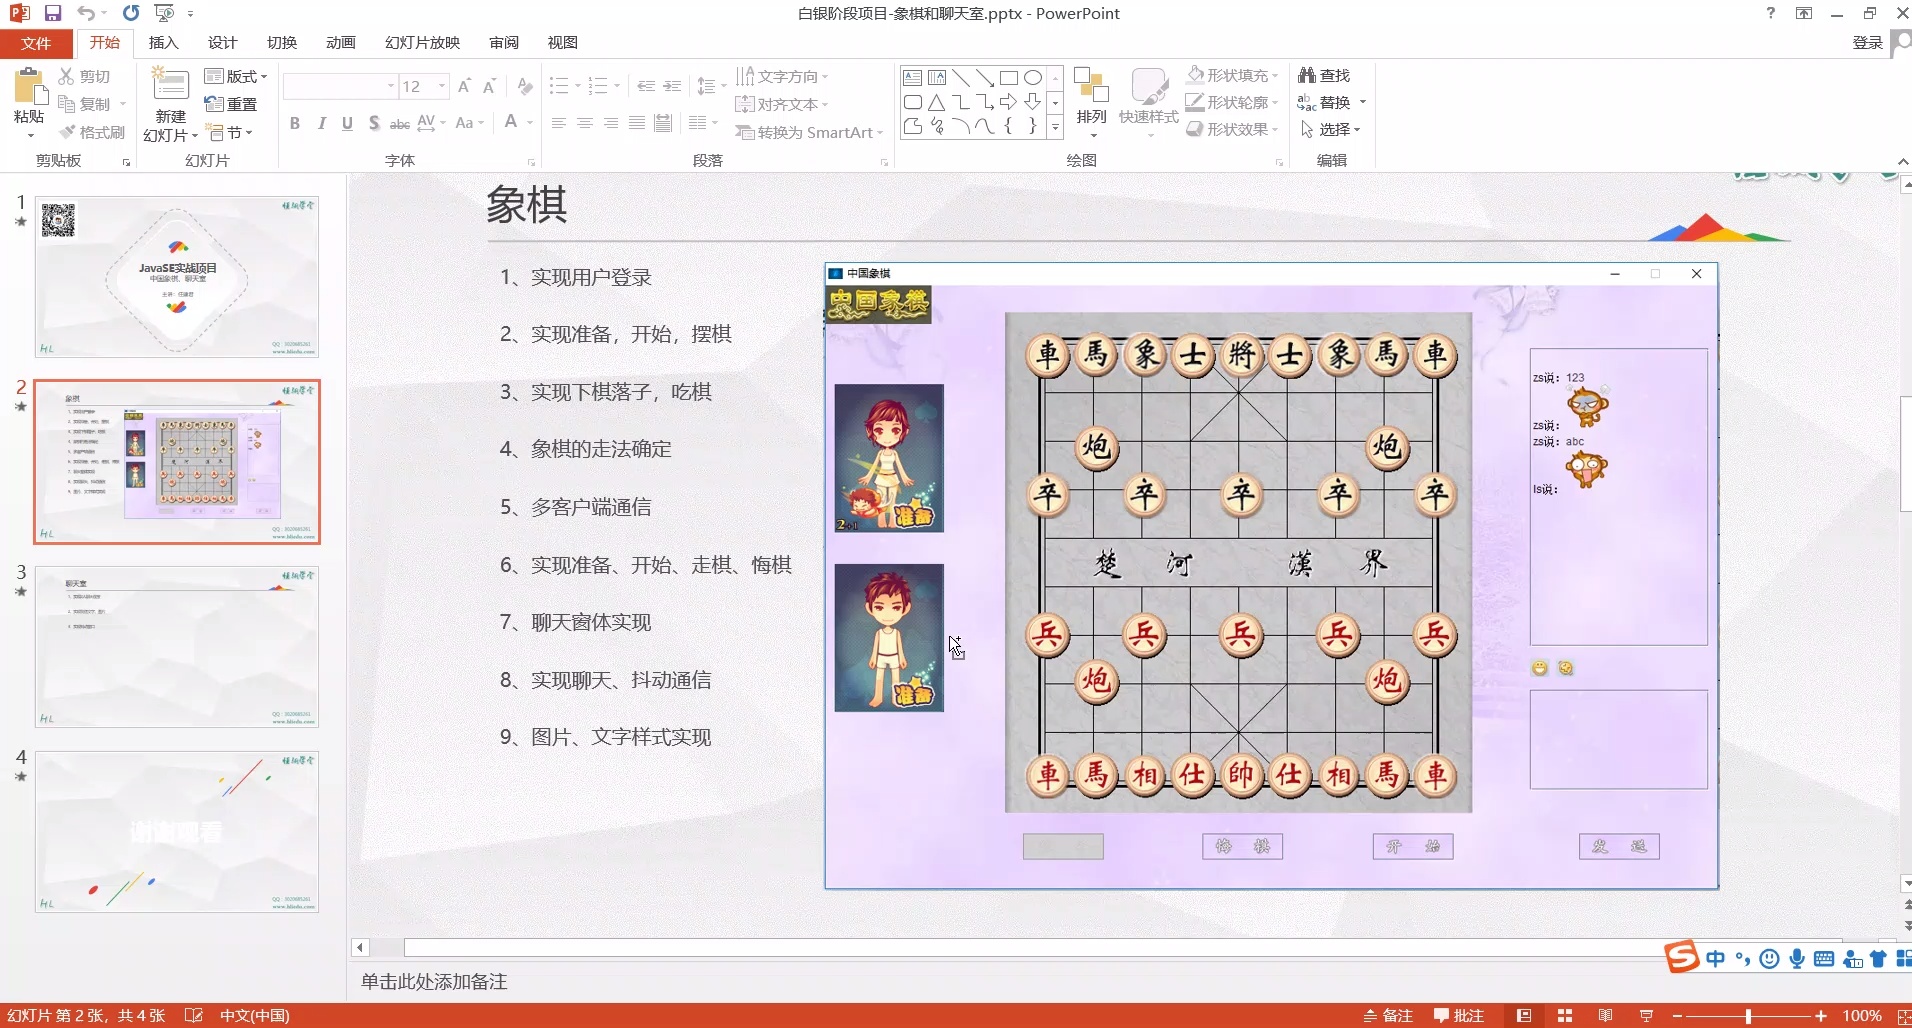Toggle strikethrough formatting

pyautogui.click(x=373, y=123)
